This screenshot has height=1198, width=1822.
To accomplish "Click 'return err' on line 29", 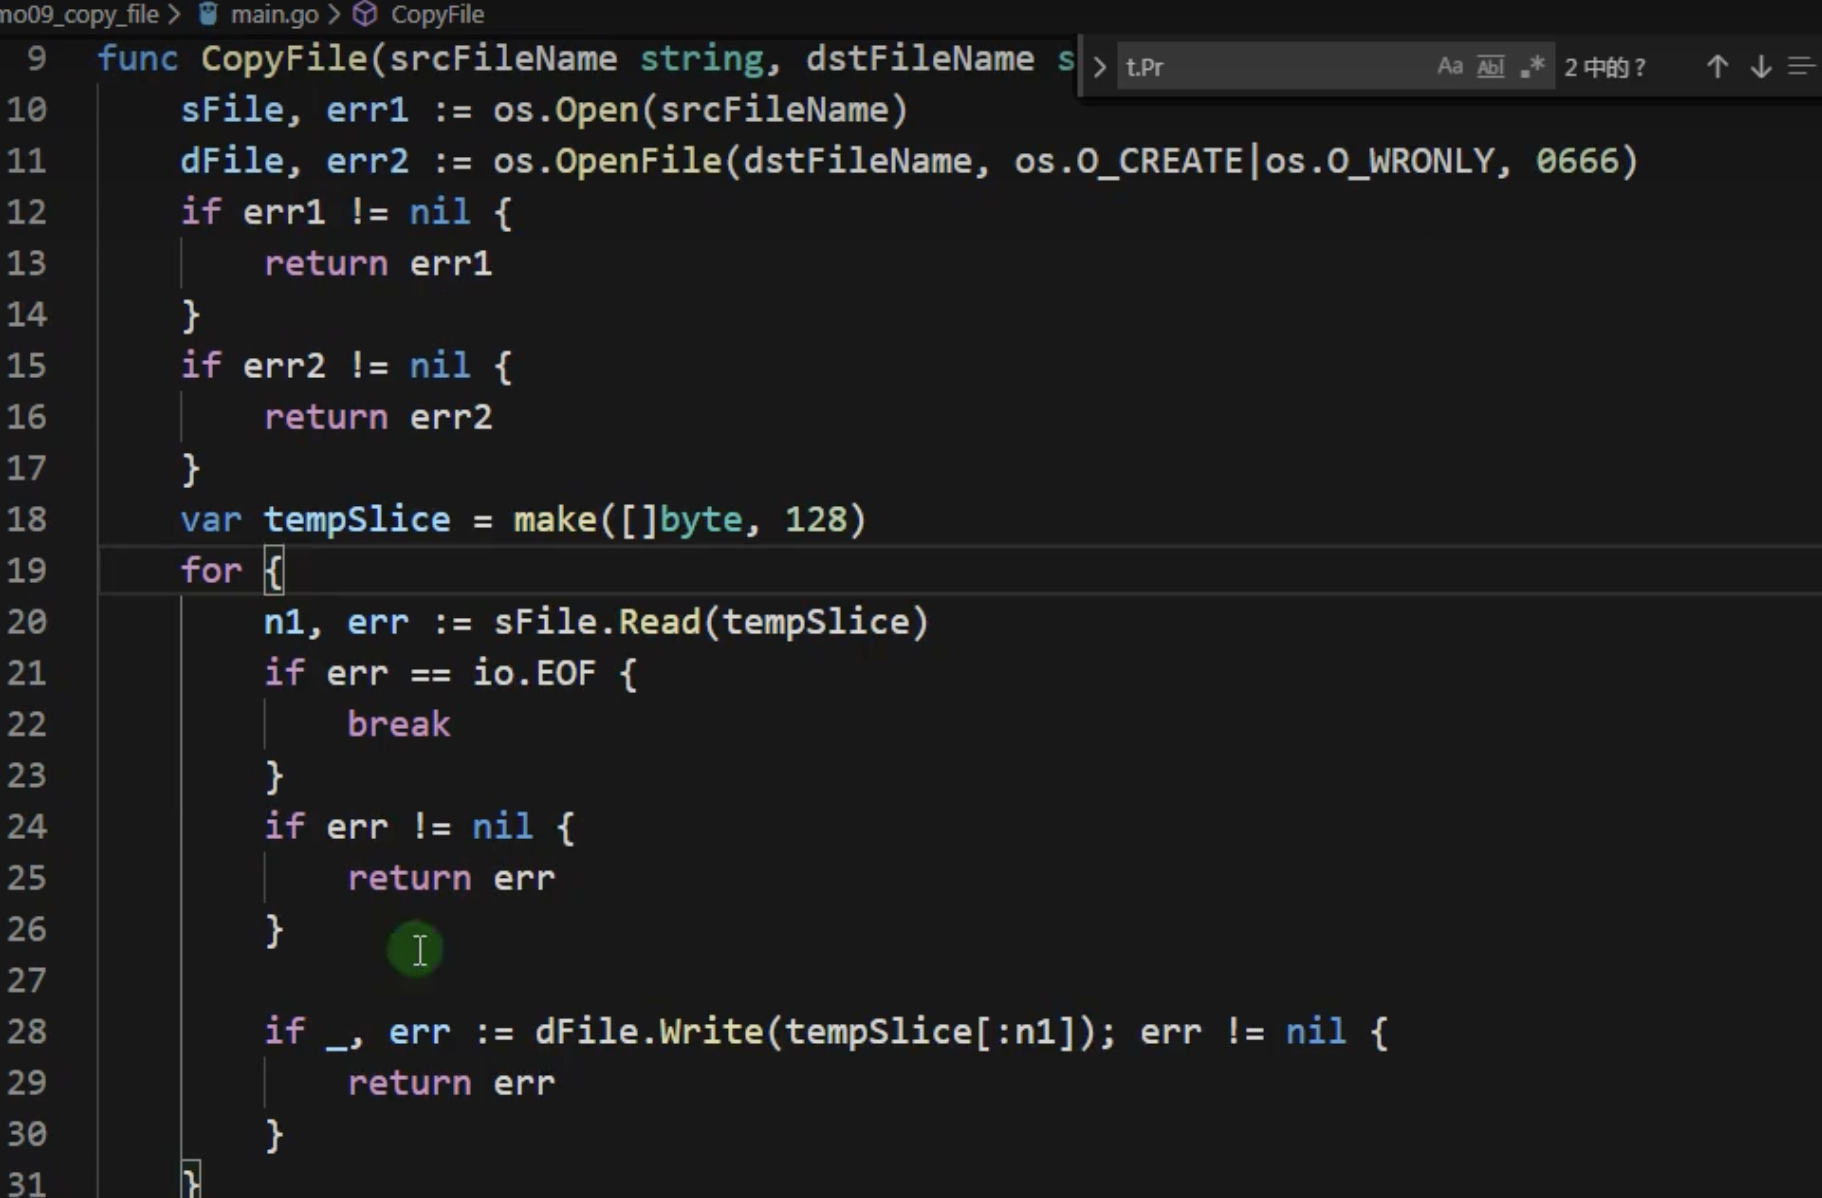I will [451, 1083].
